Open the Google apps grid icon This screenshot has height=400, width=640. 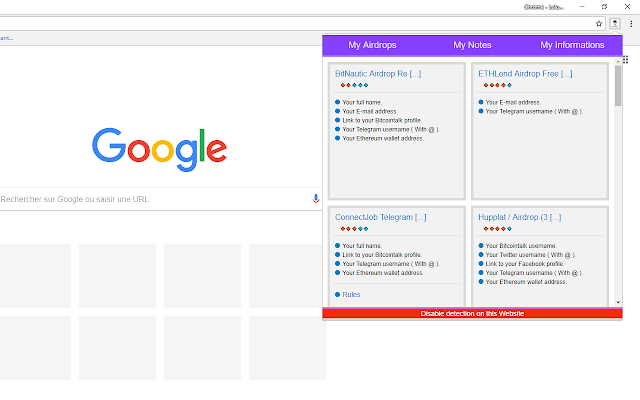click(x=626, y=60)
